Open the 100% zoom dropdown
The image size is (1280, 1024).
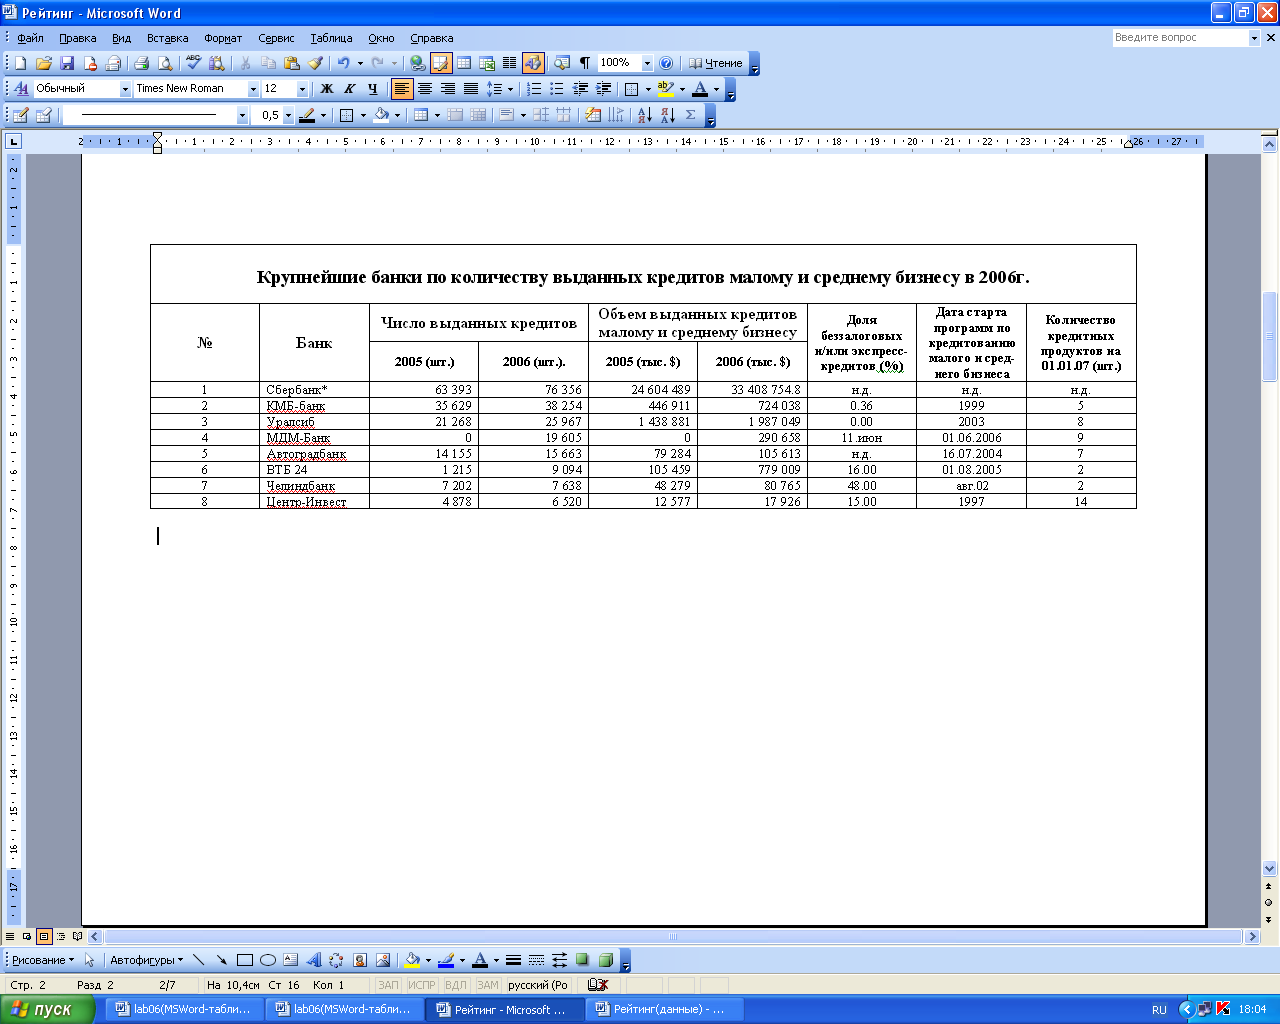(x=647, y=63)
